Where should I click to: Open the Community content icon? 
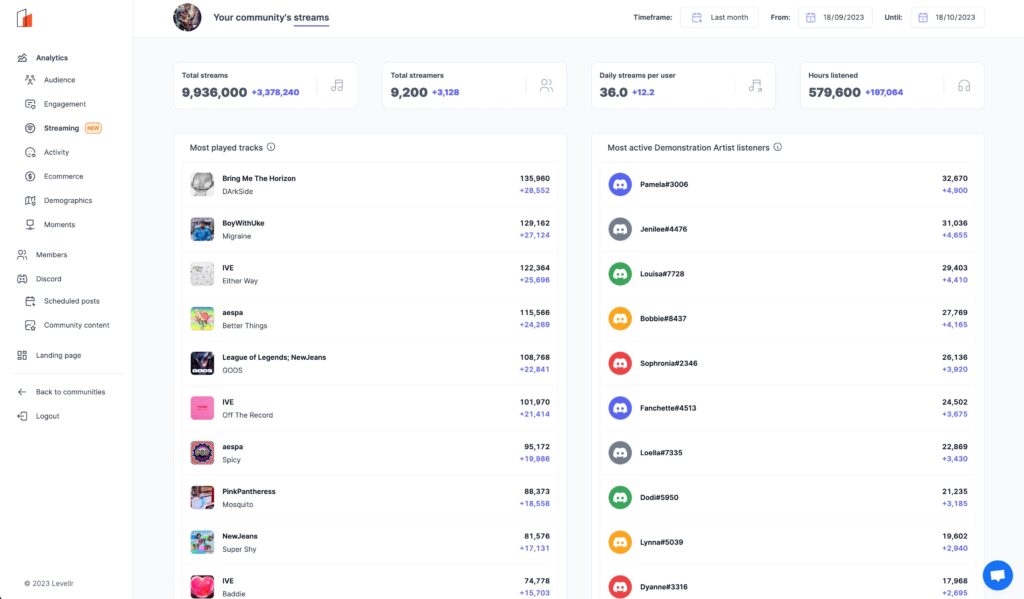click(28, 324)
